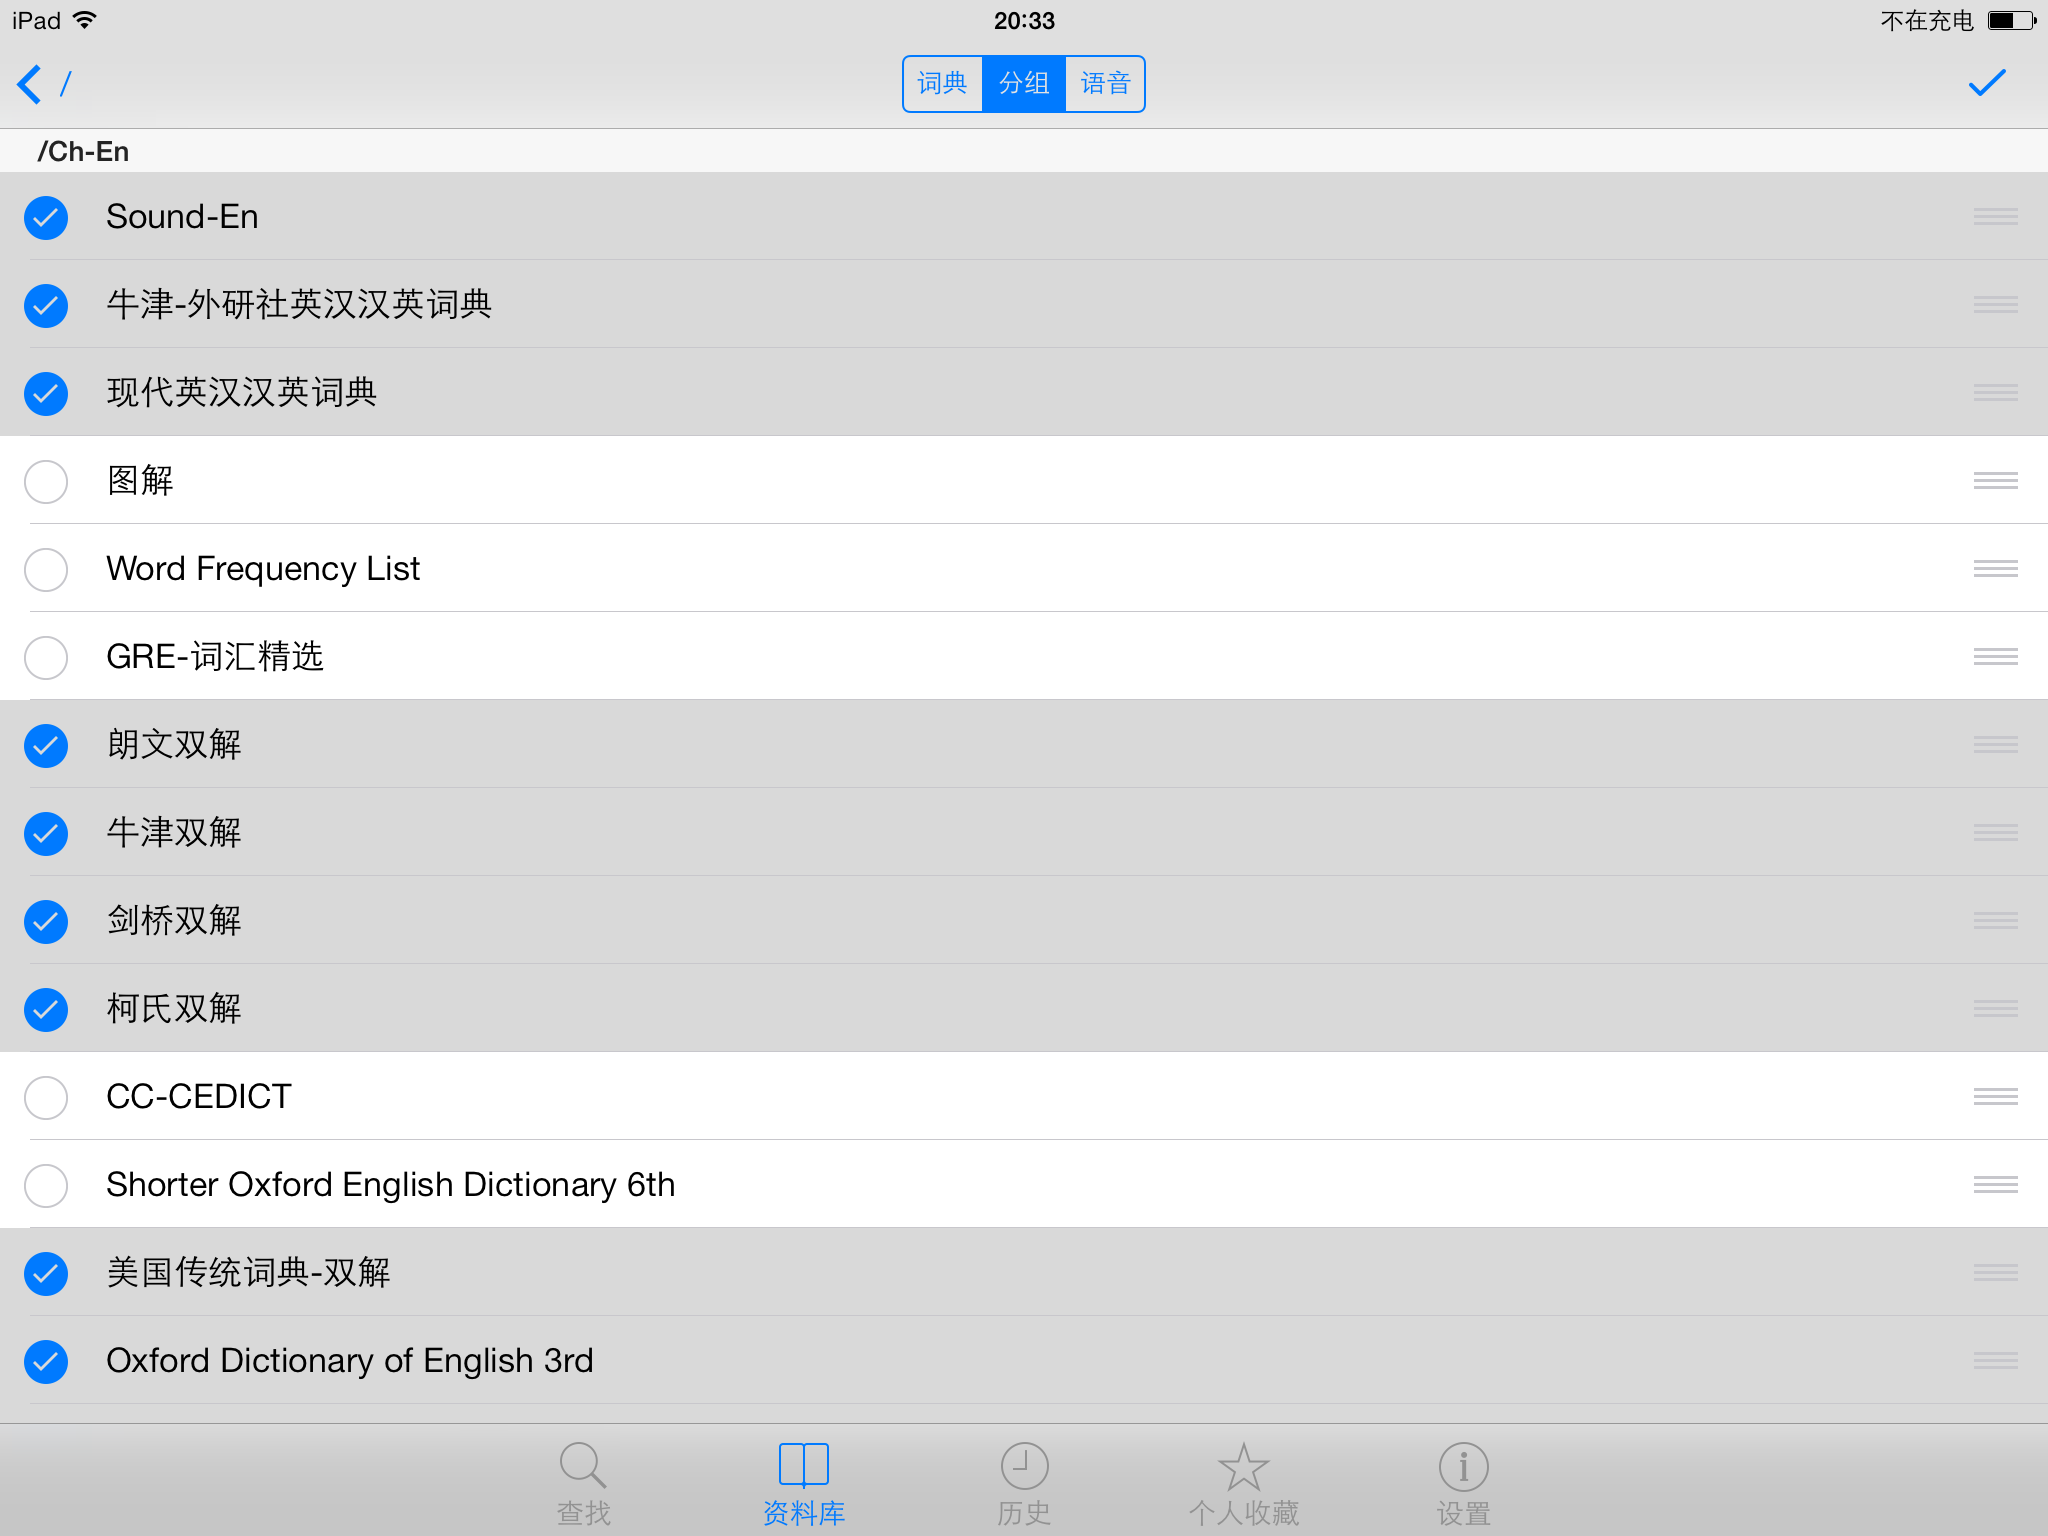The image size is (2048, 1536).
Task: Switch to the 词典 segment
Action: tap(943, 84)
